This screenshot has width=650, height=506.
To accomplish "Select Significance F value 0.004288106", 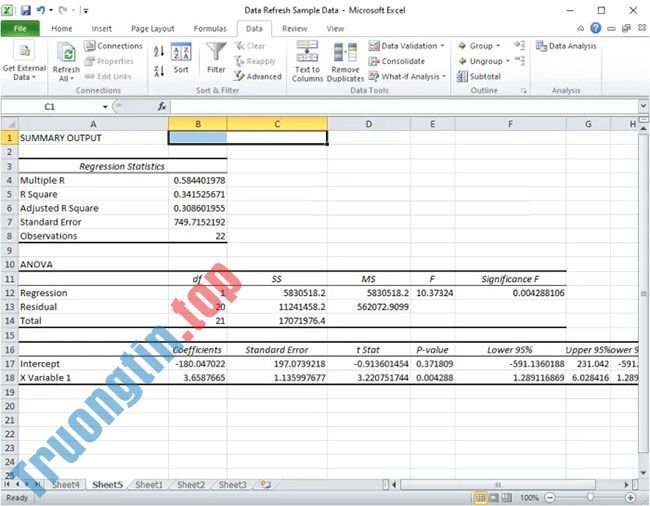I will point(510,293).
